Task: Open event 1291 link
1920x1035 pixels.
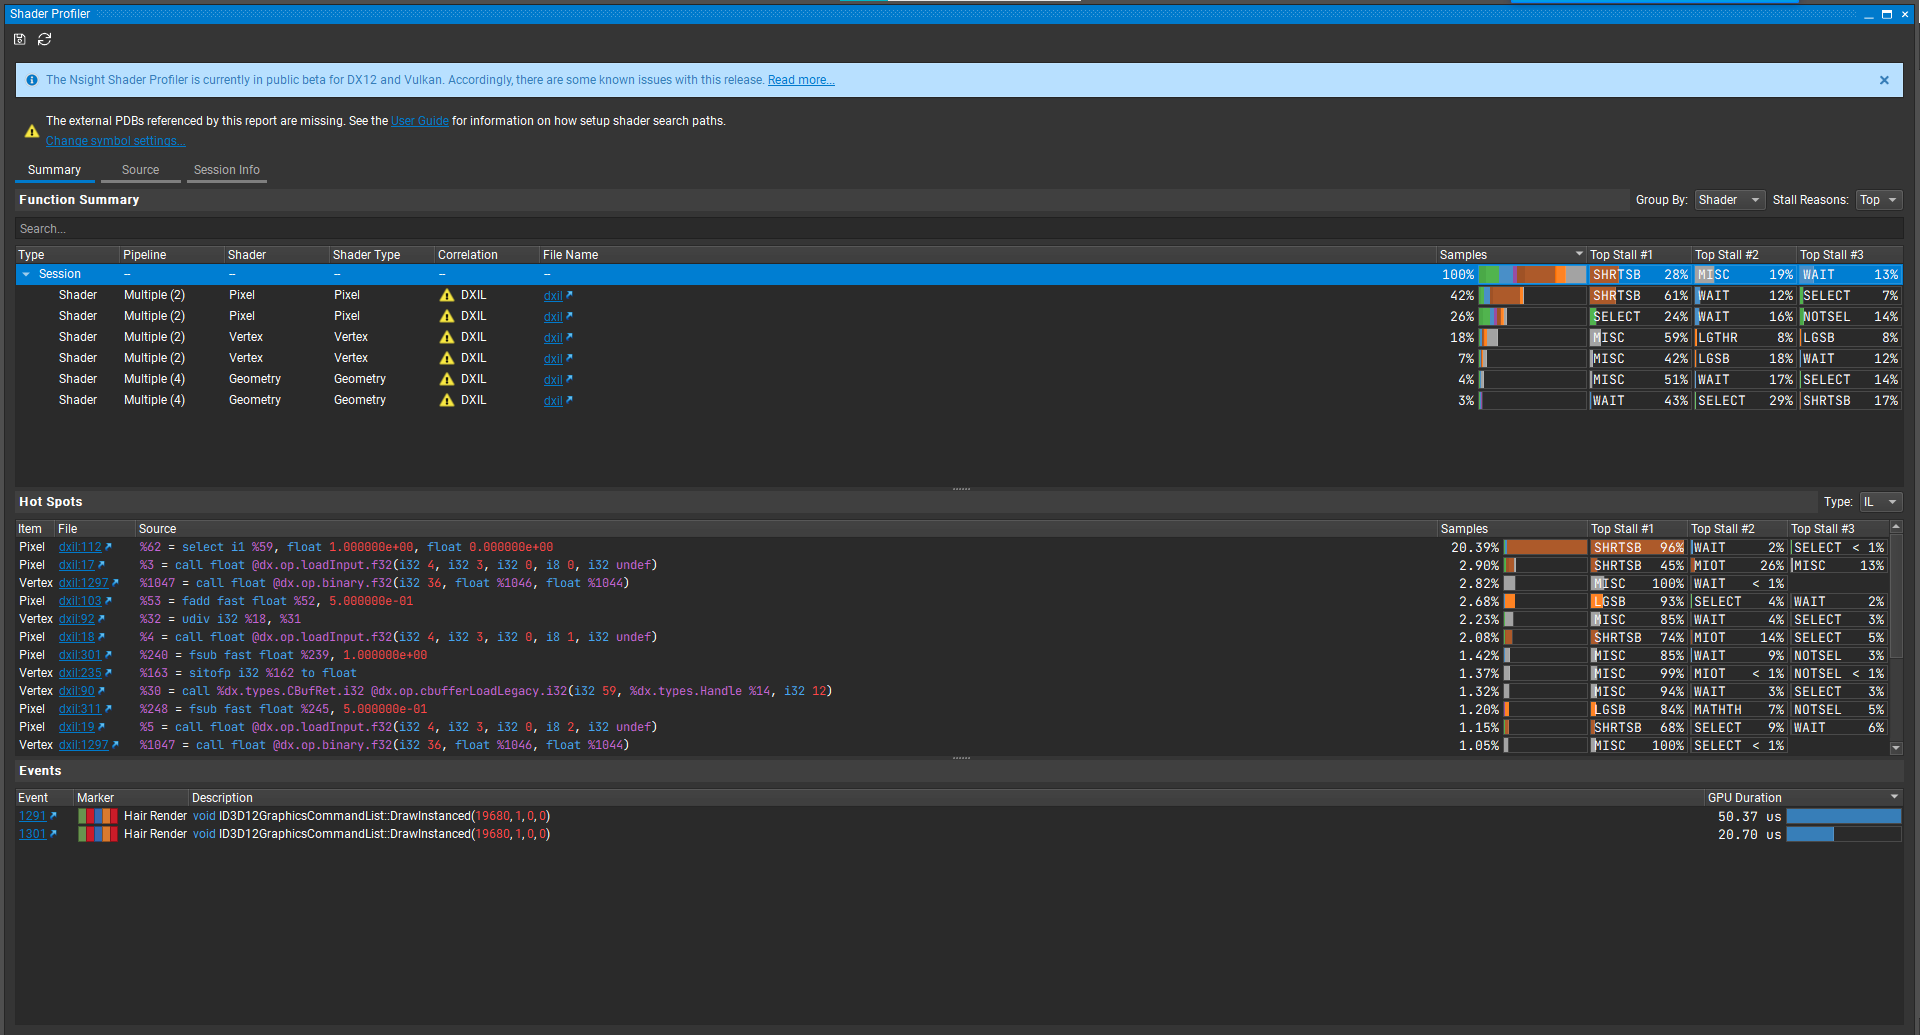Action: [32, 816]
